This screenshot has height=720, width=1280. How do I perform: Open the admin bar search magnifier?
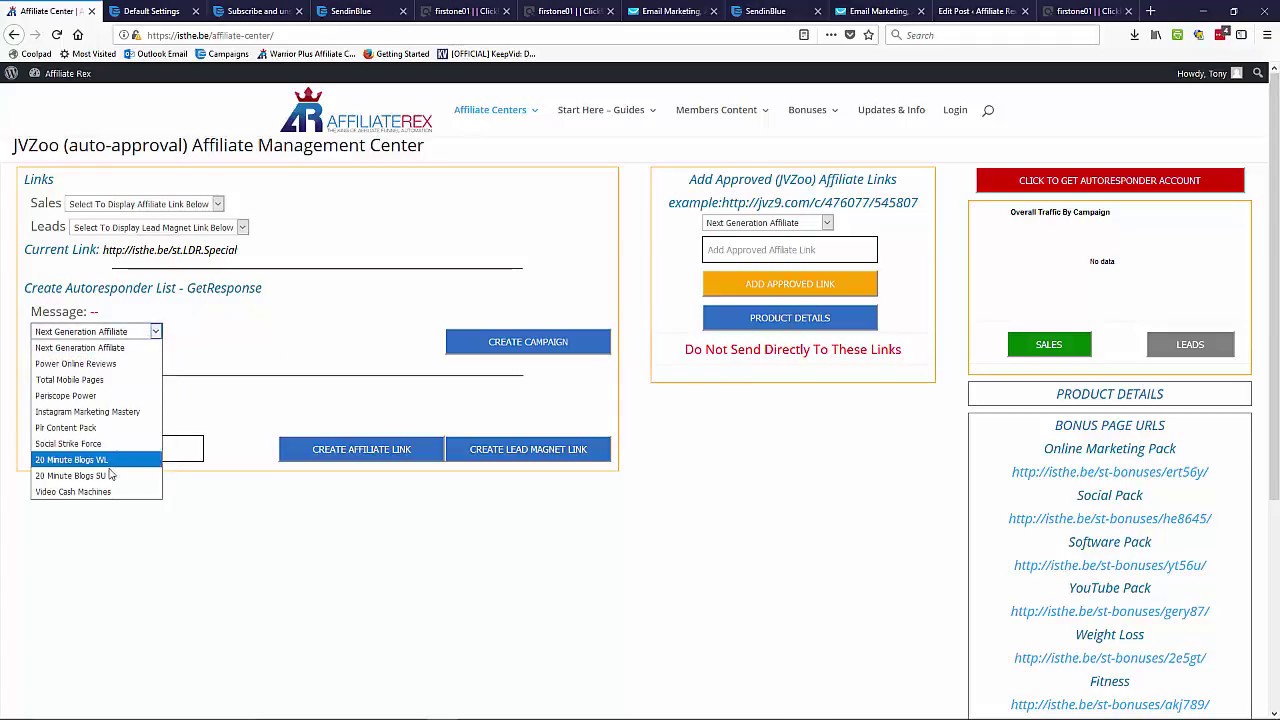pyautogui.click(x=1258, y=73)
